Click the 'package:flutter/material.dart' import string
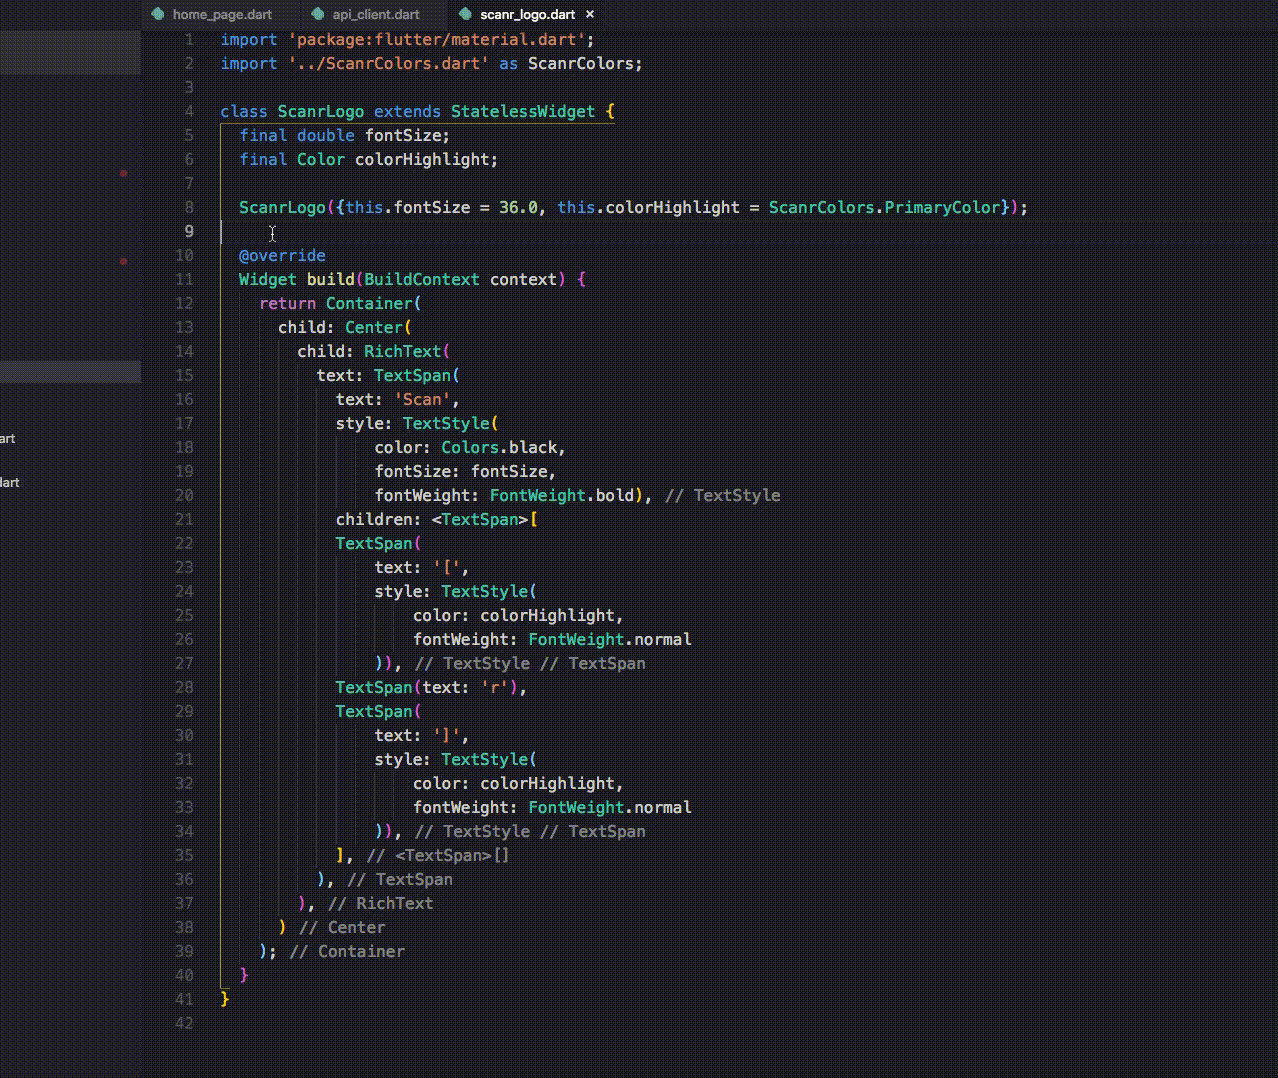The image size is (1278, 1078). pyautogui.click(x=437, y=39)
